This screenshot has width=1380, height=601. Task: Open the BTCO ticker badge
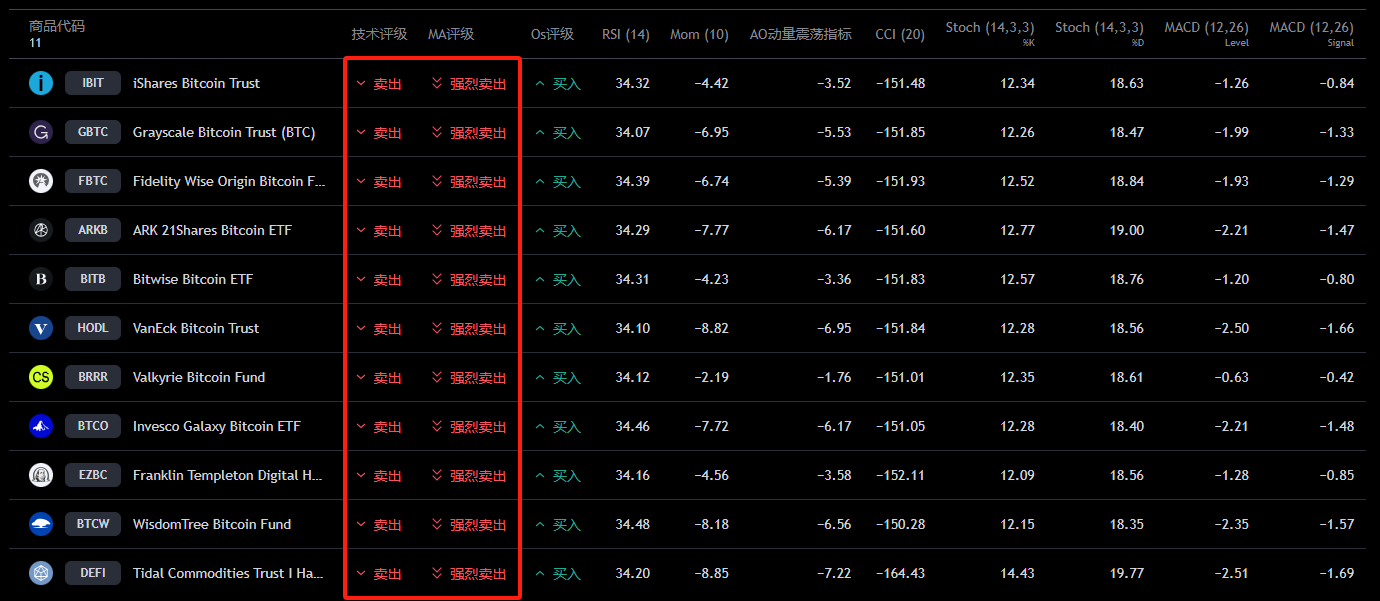[x=93, y=426]
